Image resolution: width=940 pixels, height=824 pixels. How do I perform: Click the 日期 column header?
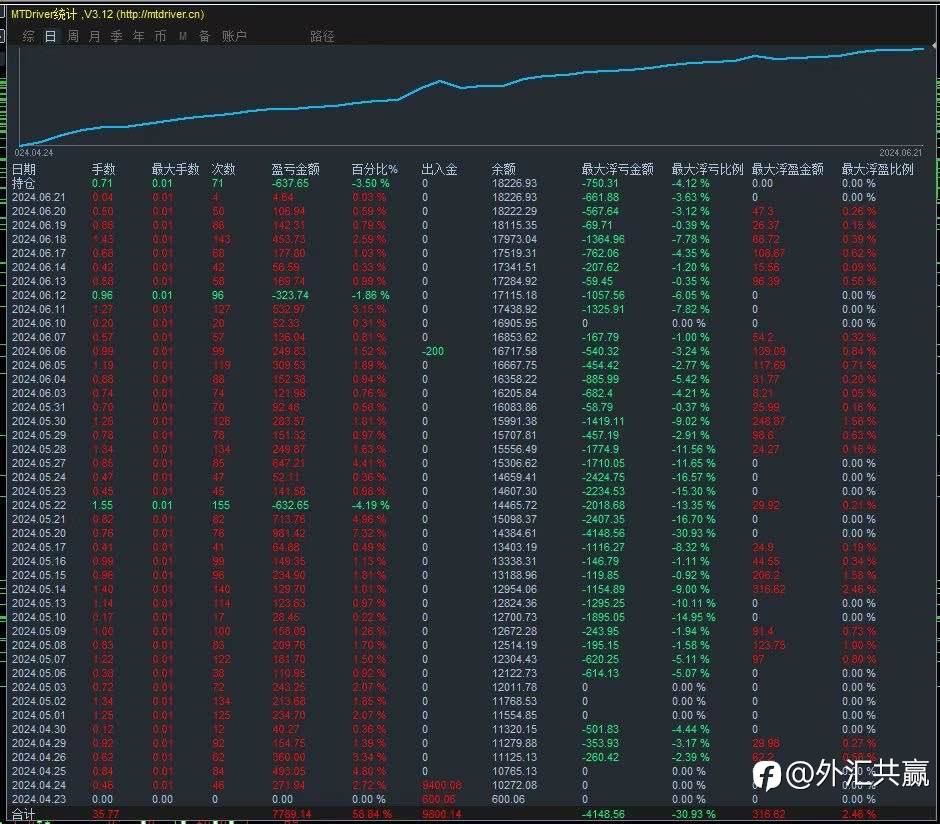[24, 170]
